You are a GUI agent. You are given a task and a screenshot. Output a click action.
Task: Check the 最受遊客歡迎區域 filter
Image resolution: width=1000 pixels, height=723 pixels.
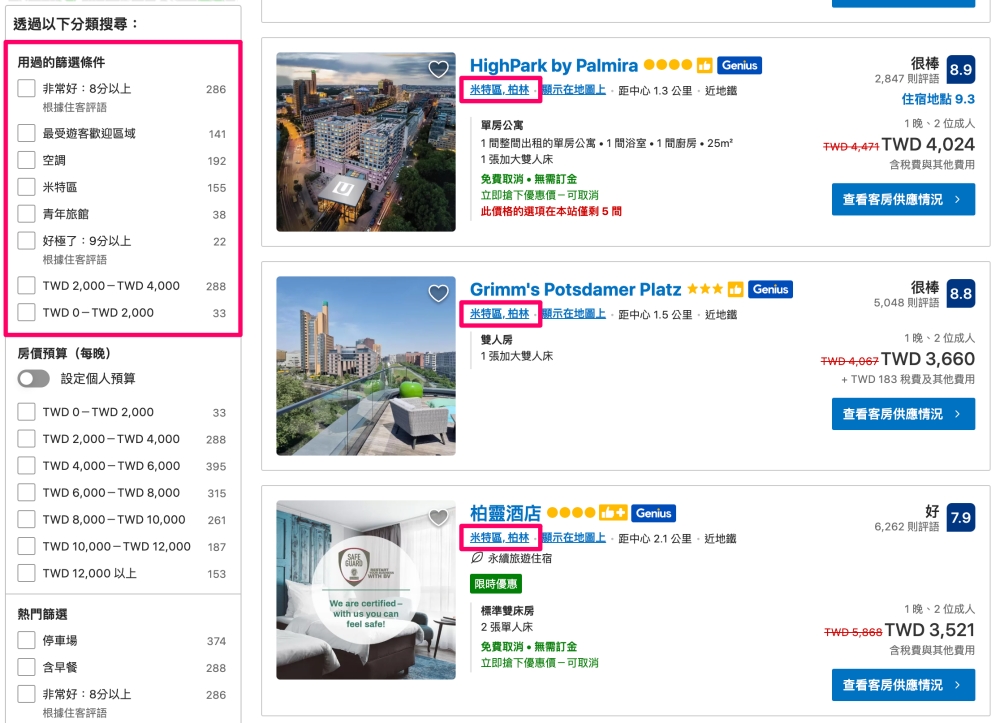pyautogui.click(x=26, y=133)
